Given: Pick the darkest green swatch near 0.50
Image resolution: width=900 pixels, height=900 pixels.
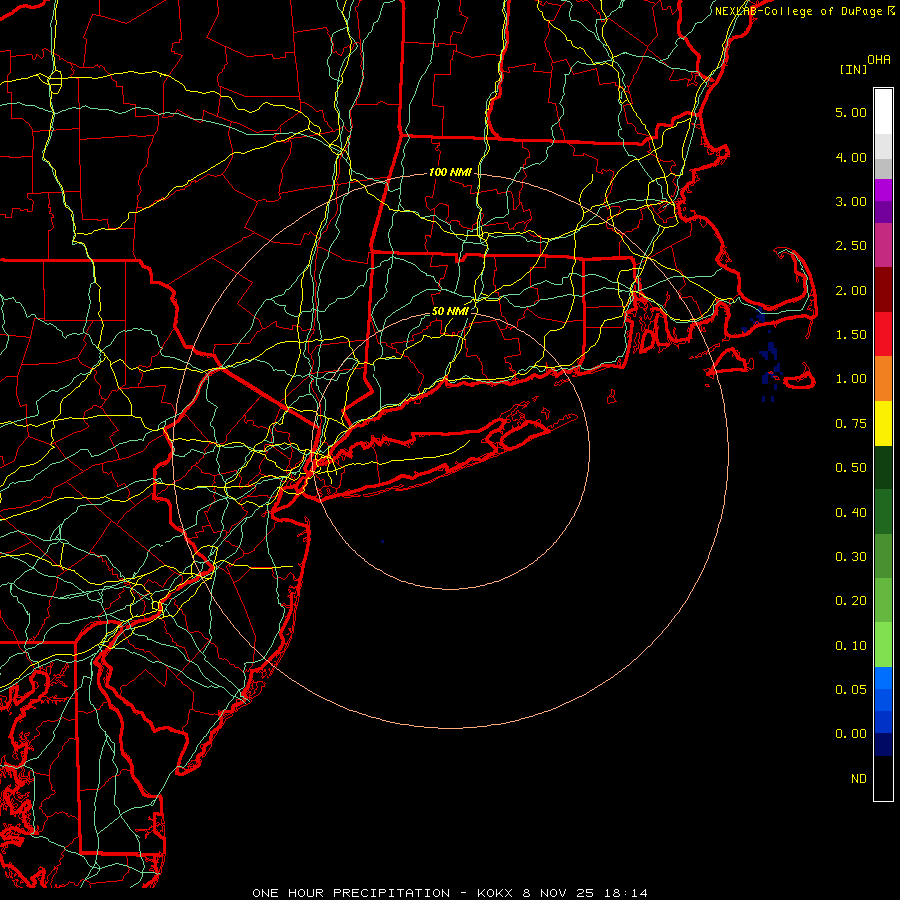Looking at the screenshot, I should pos(883,468).
